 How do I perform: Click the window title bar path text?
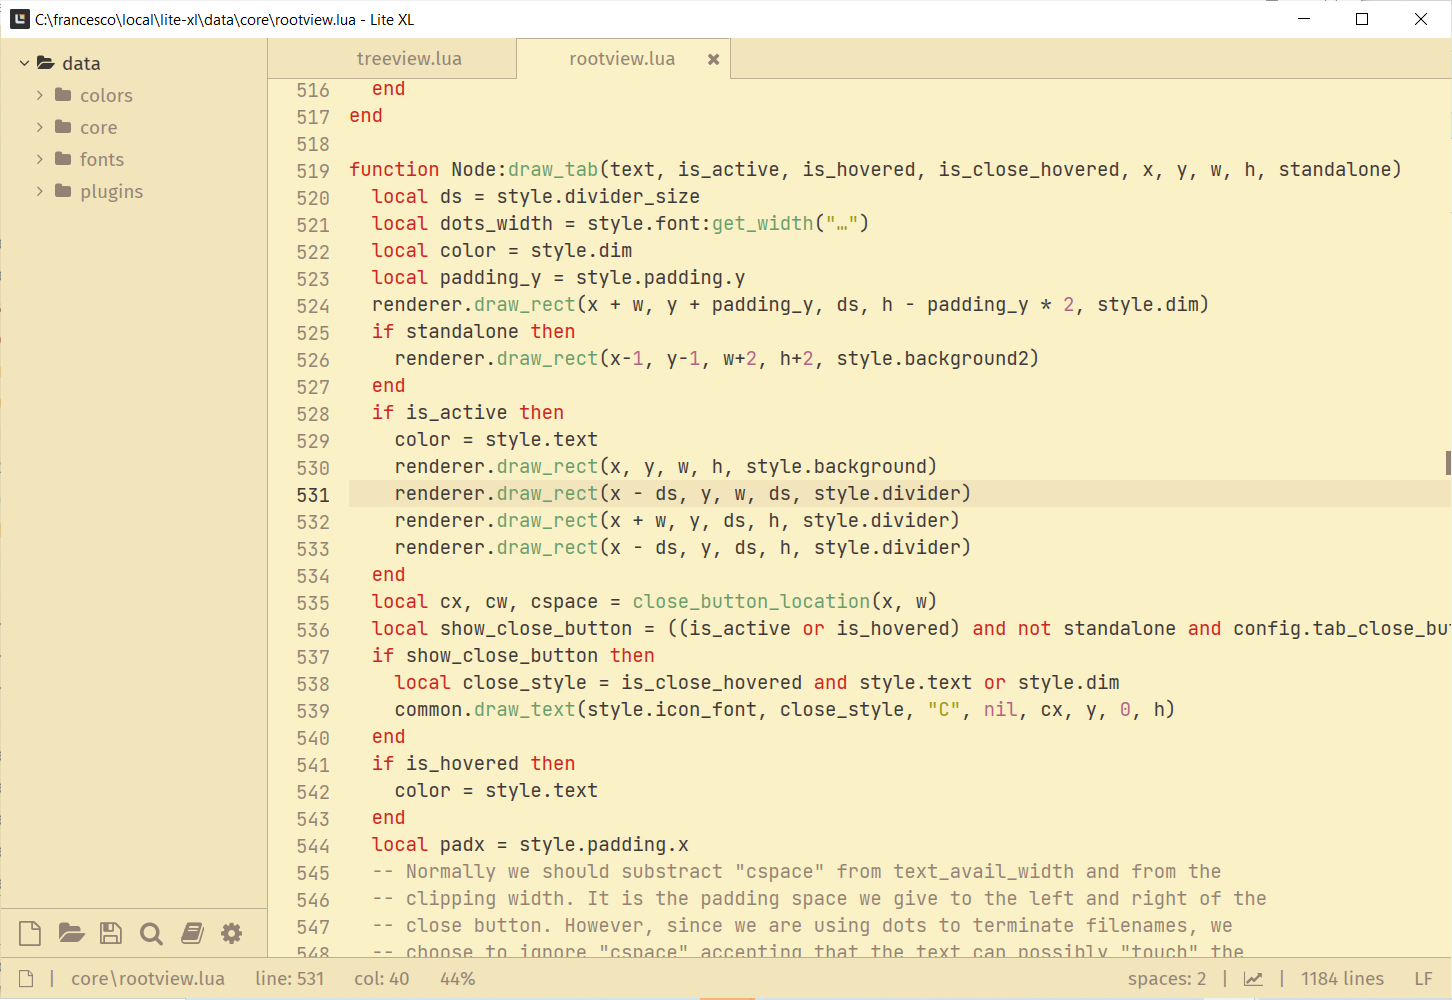point(224,20)
